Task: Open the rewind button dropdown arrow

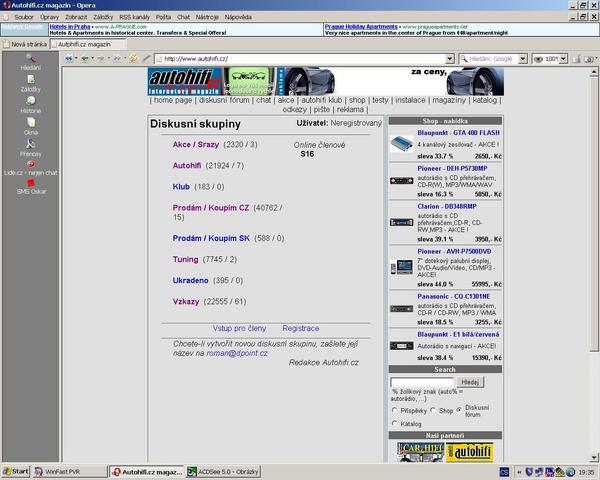Action: pos(76,59)
